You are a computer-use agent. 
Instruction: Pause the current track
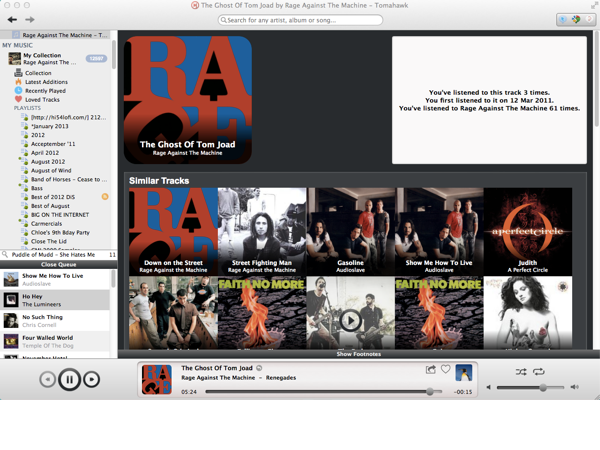[69, 379]
